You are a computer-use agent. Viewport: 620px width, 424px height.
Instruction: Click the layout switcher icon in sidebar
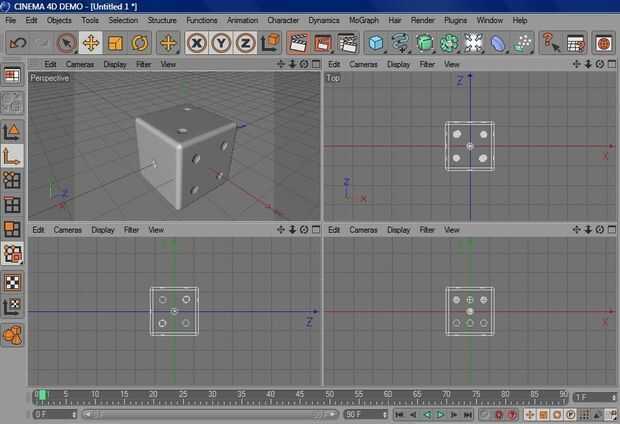click(12, 75)
